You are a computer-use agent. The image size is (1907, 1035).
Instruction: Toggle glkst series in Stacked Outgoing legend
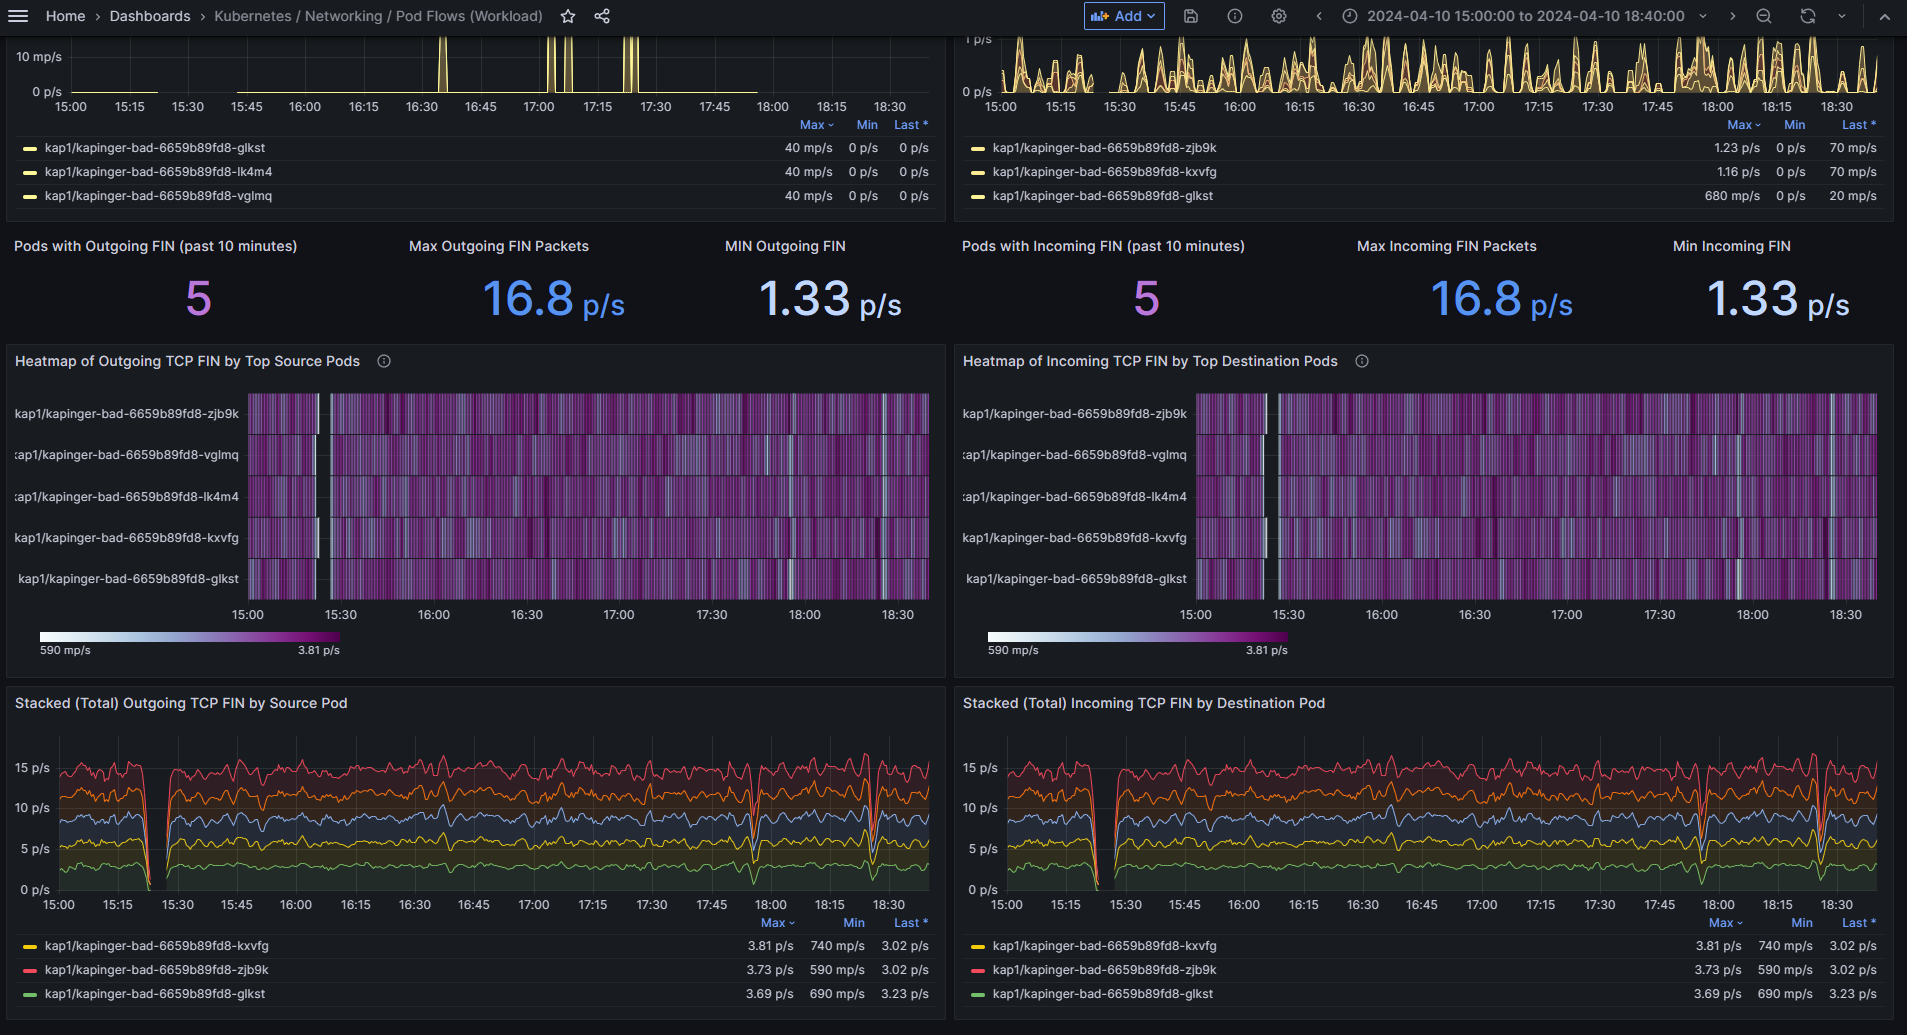(x=155, y=994)
